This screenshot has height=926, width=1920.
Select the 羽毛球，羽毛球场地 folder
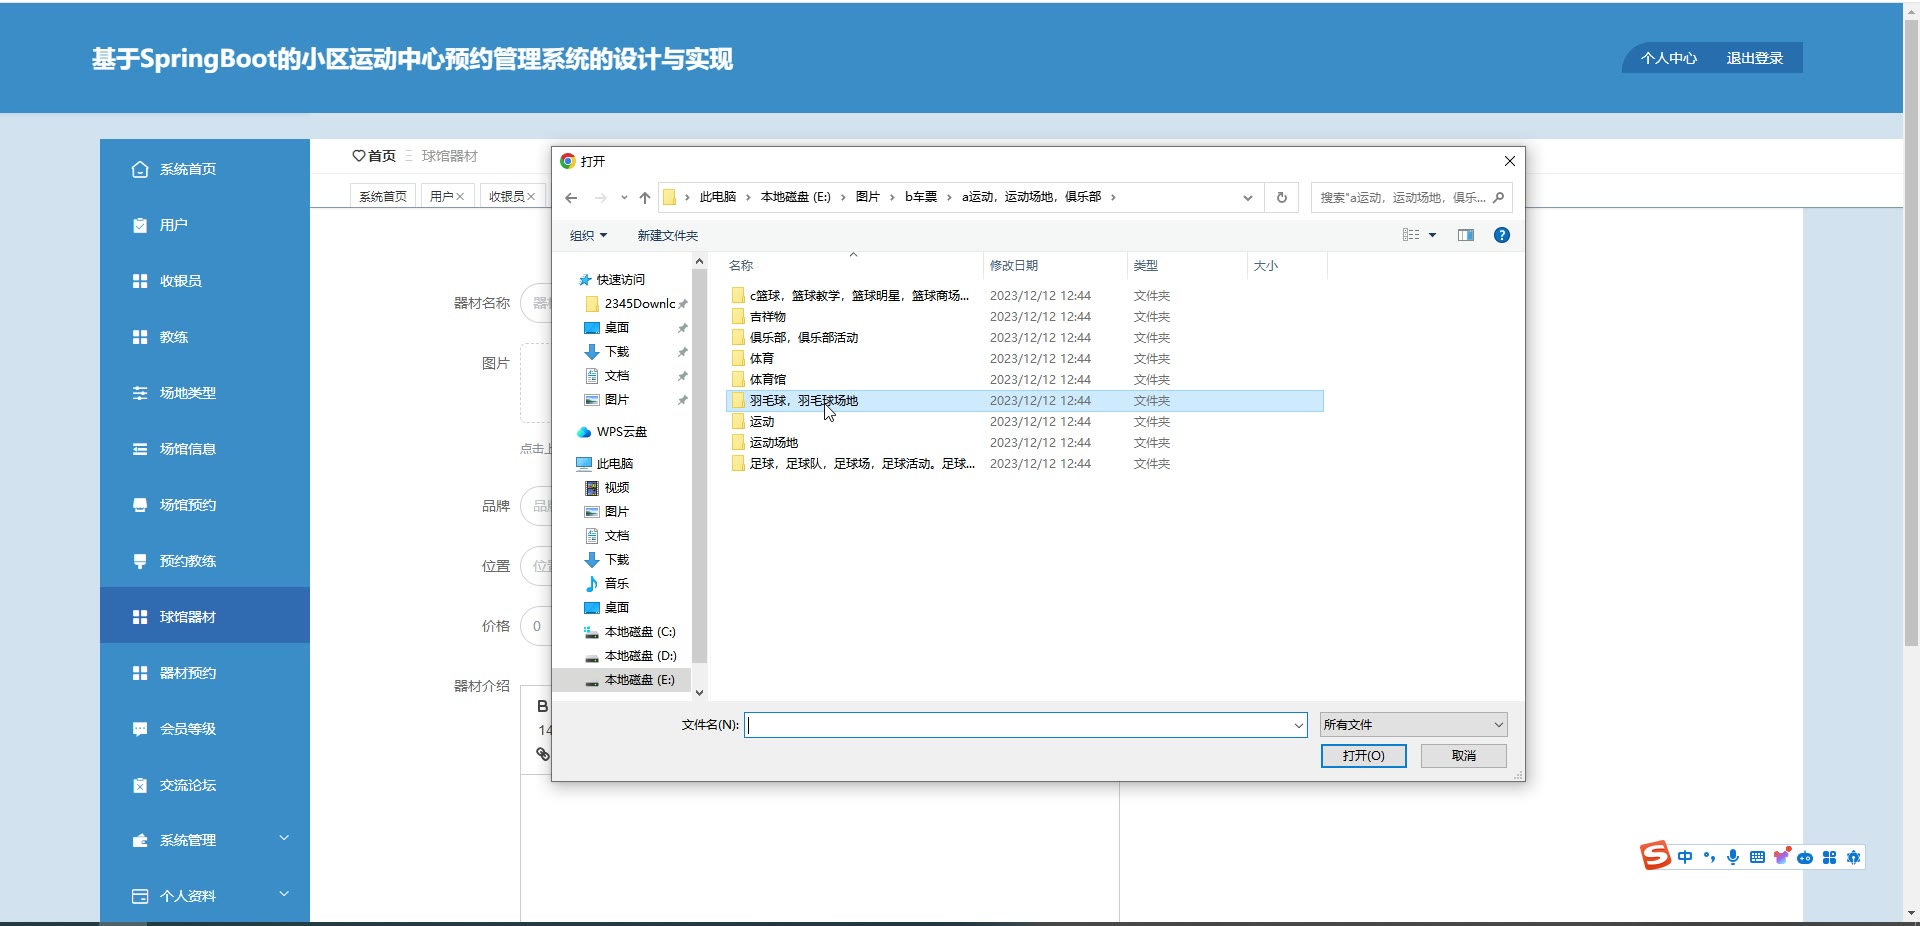(1025, 401)
